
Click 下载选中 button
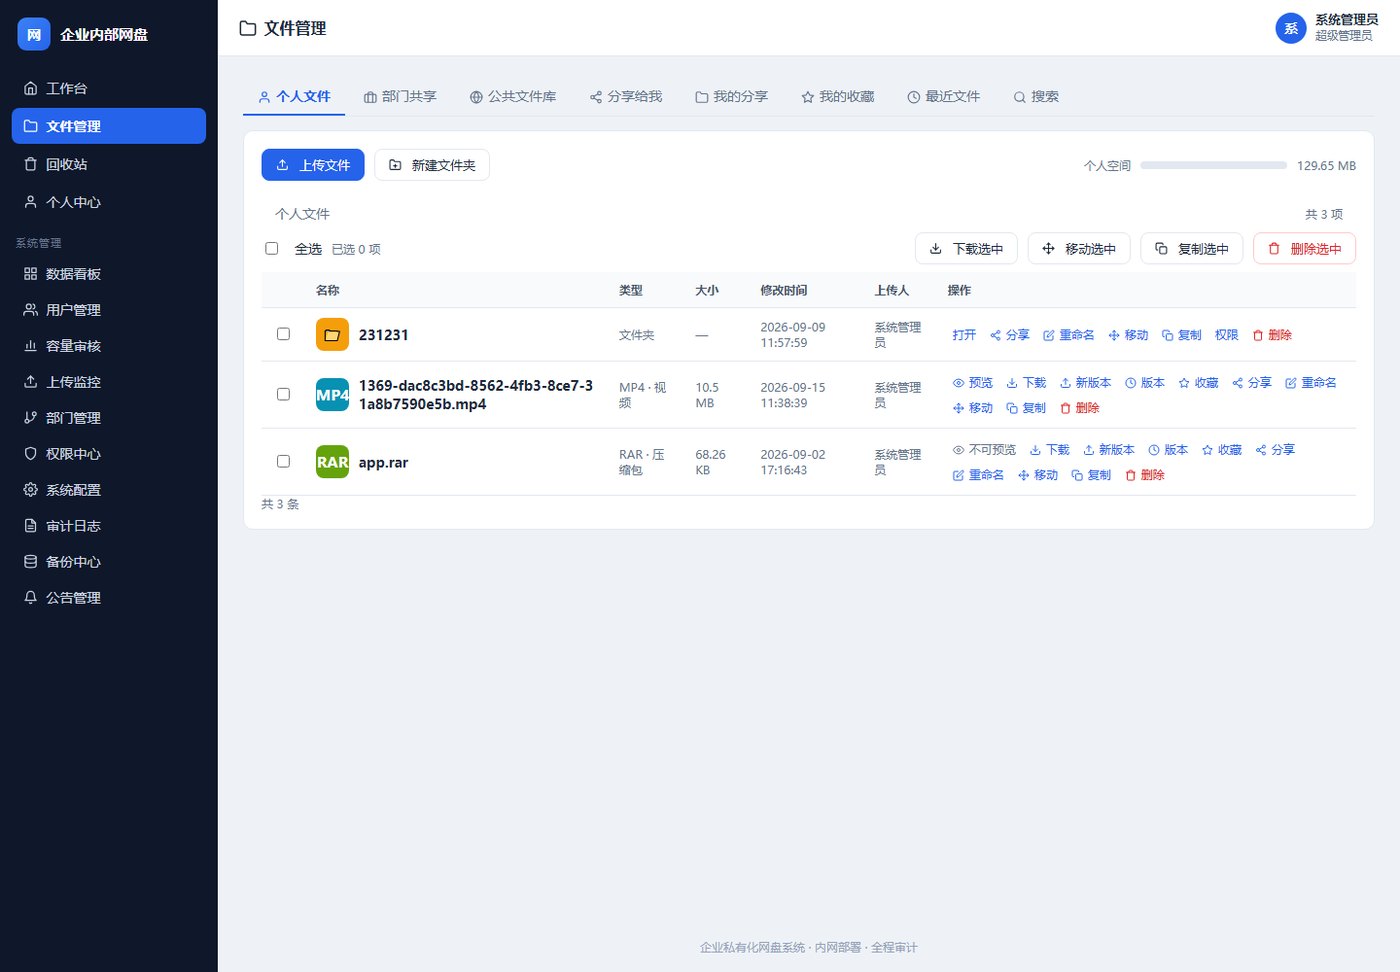966,248
